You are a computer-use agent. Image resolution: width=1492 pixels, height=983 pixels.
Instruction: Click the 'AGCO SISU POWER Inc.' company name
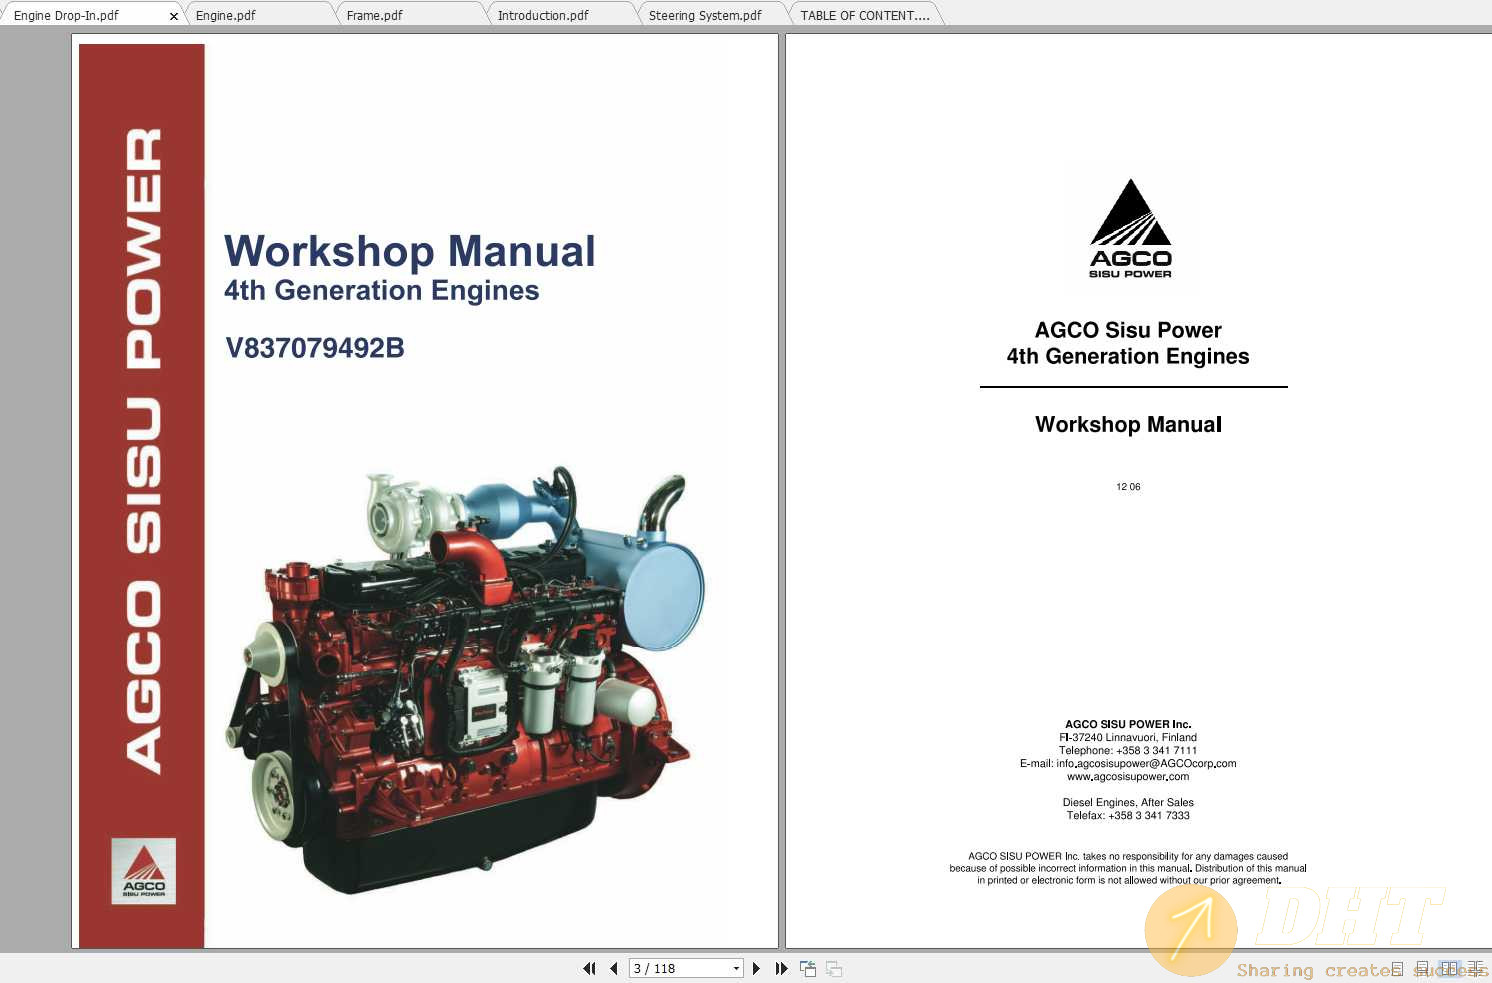click(x=1128, y=724)
